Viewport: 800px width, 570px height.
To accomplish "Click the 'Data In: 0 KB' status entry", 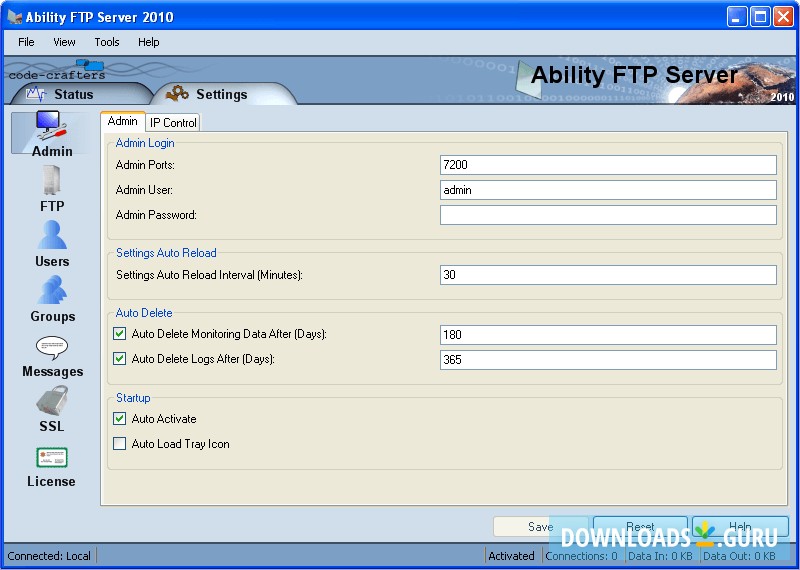I will point(660,556).
